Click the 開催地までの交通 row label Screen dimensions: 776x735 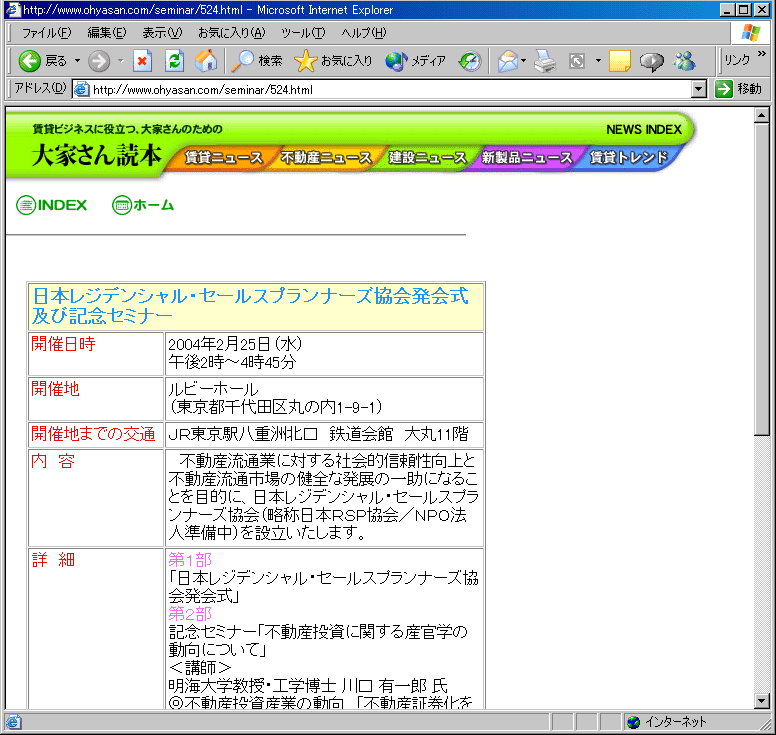tap(93, 434)
